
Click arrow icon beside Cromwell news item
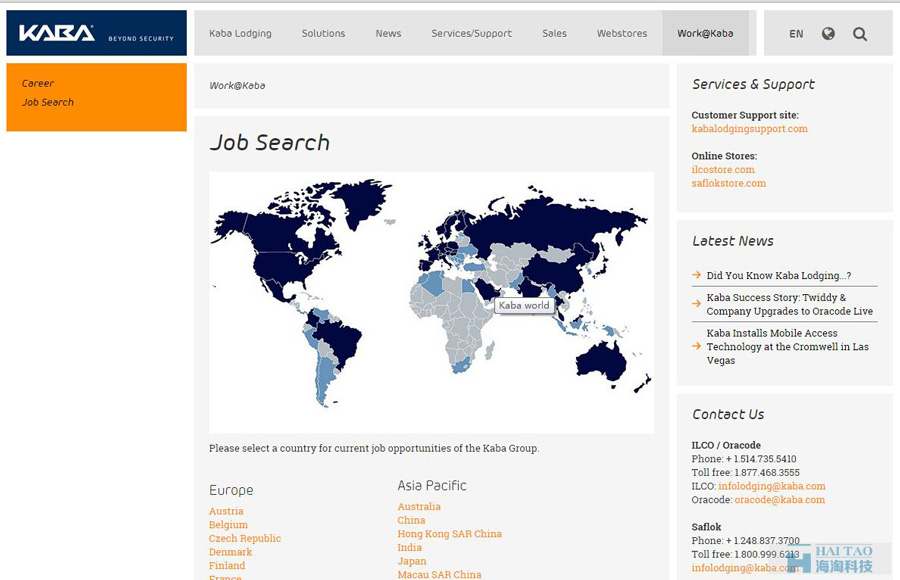696,346
